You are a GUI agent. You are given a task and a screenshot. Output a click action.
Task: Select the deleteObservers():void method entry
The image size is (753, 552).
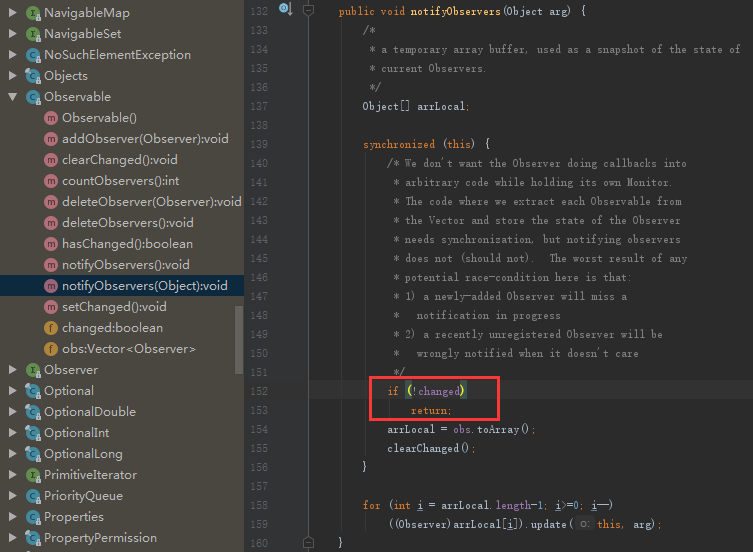(127, 223)
